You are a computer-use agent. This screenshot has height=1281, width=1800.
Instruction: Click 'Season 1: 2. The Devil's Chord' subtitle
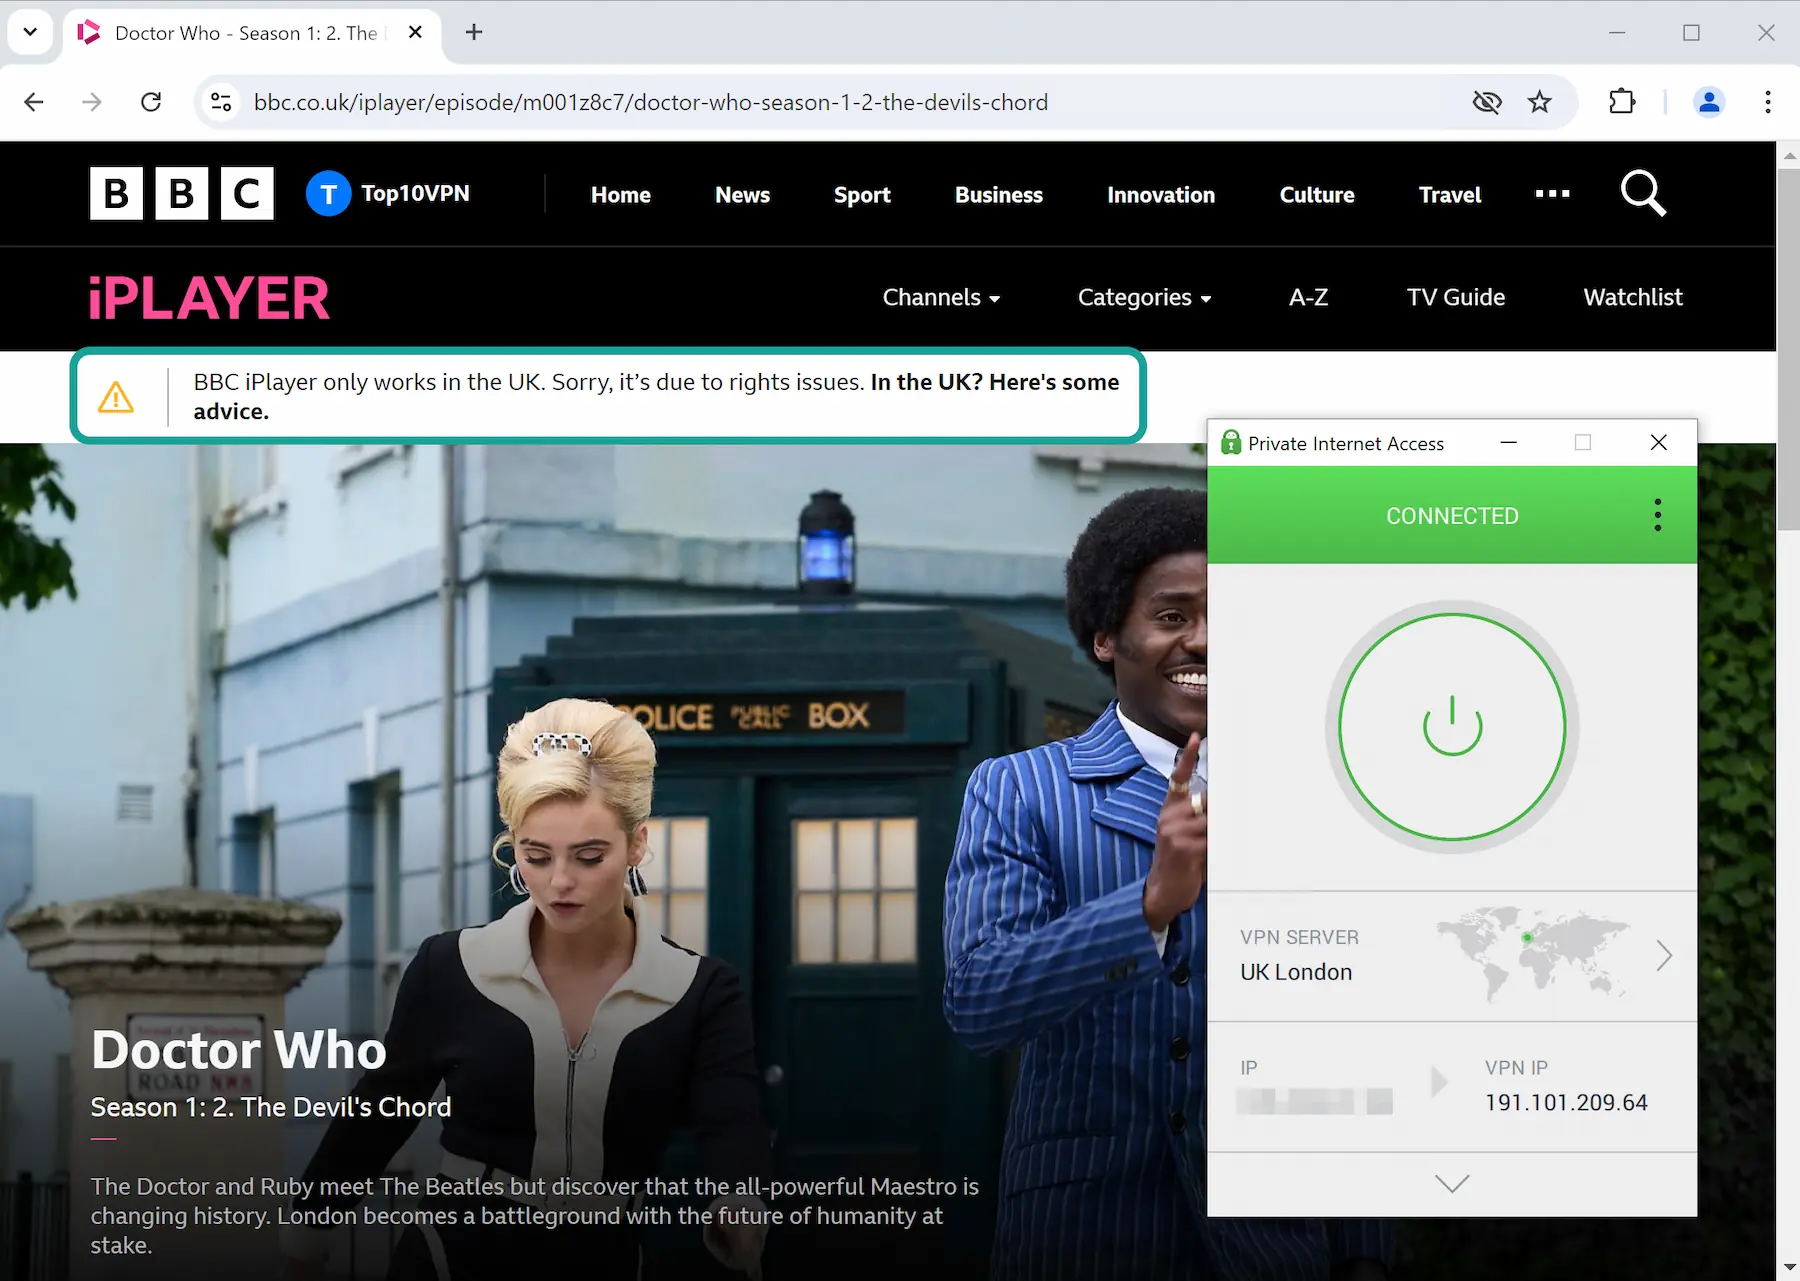point(271,1107)
